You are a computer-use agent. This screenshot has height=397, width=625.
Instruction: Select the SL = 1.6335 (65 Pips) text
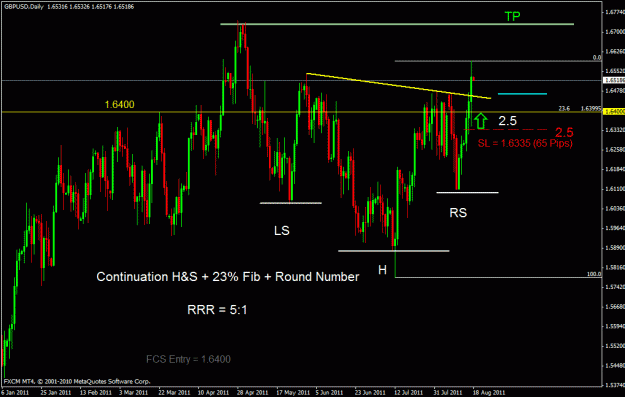pos(525,143)
